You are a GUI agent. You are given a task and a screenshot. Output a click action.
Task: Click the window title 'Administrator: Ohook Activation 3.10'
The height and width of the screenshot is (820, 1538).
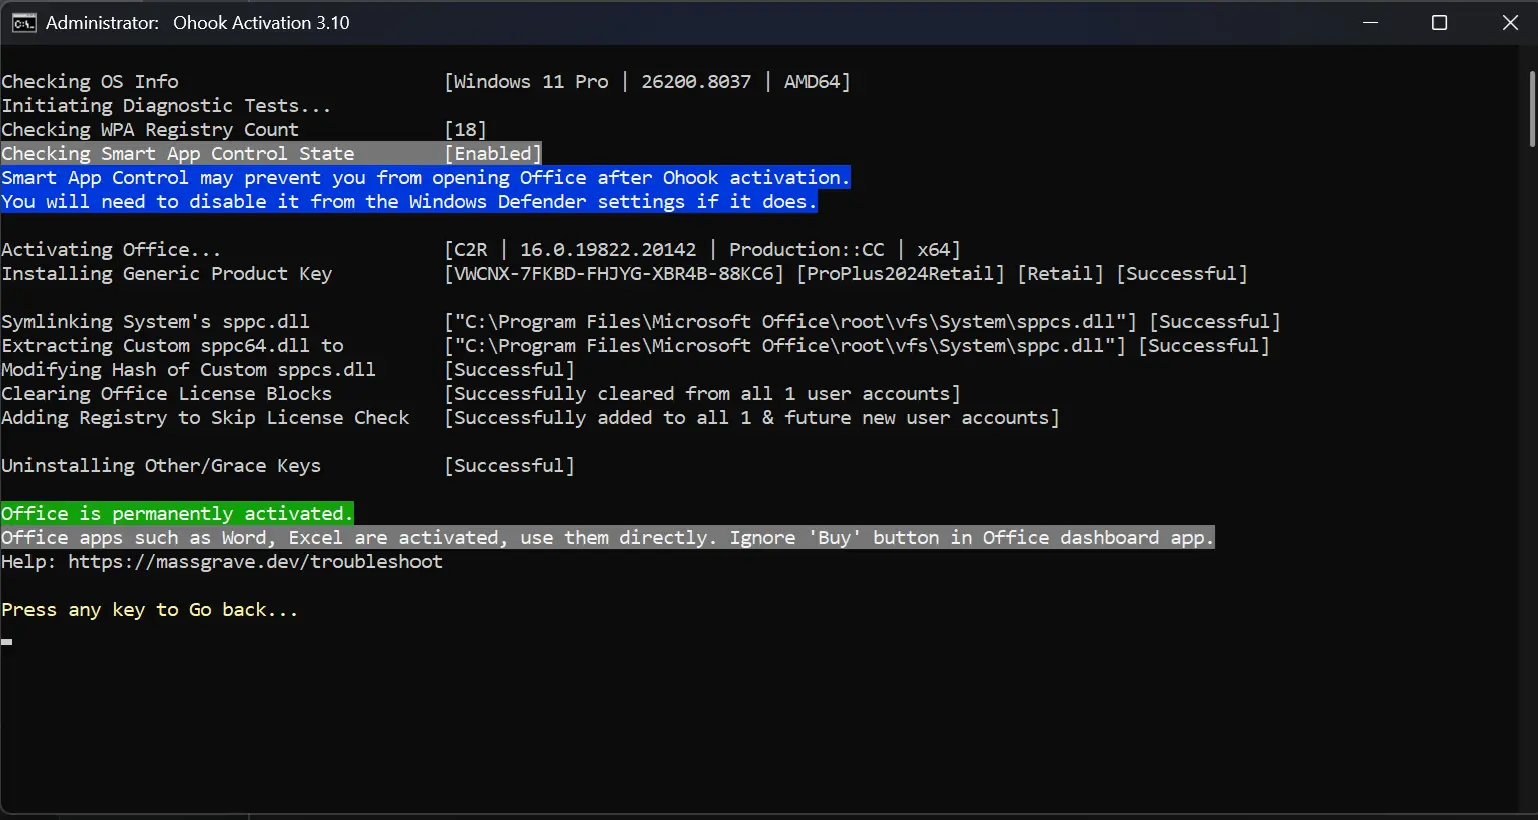coord(198,23)
